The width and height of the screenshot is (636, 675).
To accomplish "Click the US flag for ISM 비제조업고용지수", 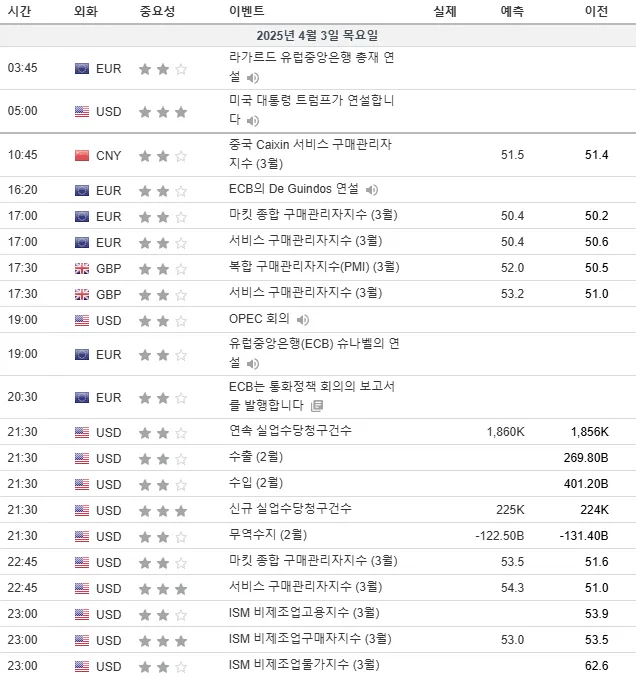I will coord(82,614).
